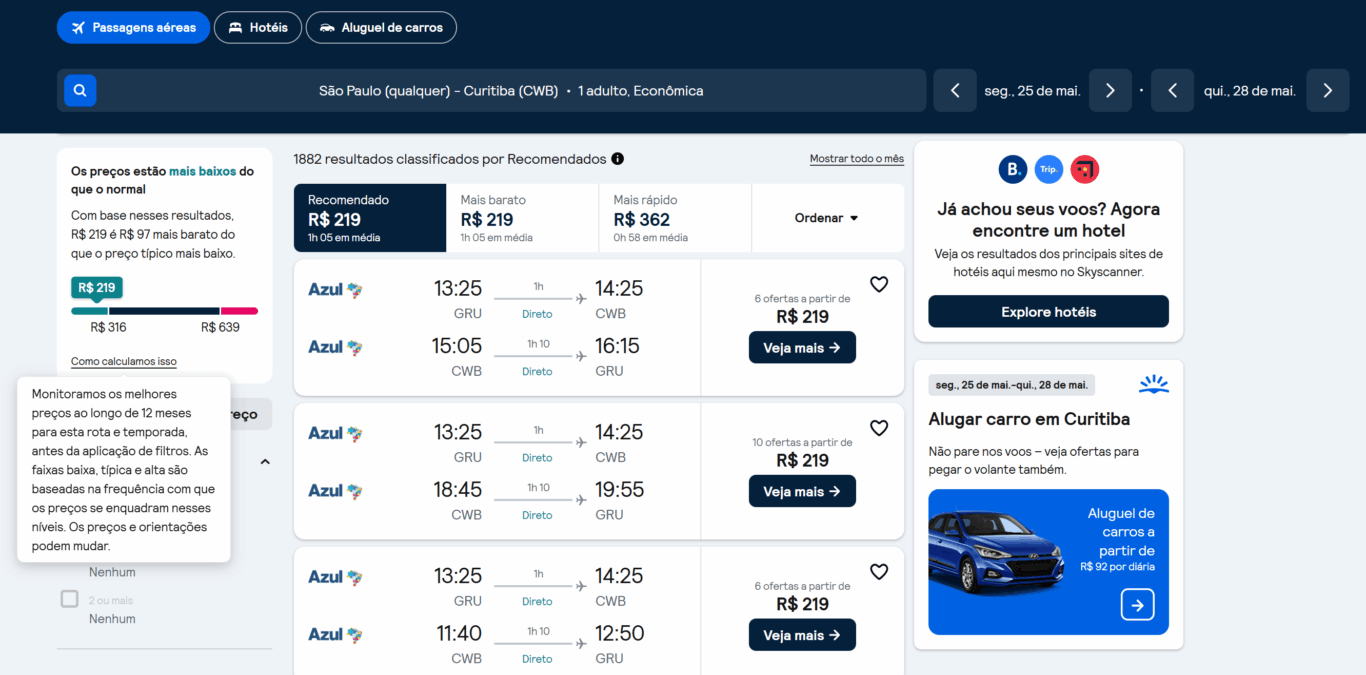Click the arrow icon on the car rental banner
This screenshot has width=1366, height=675.
tap(1137, 605)
